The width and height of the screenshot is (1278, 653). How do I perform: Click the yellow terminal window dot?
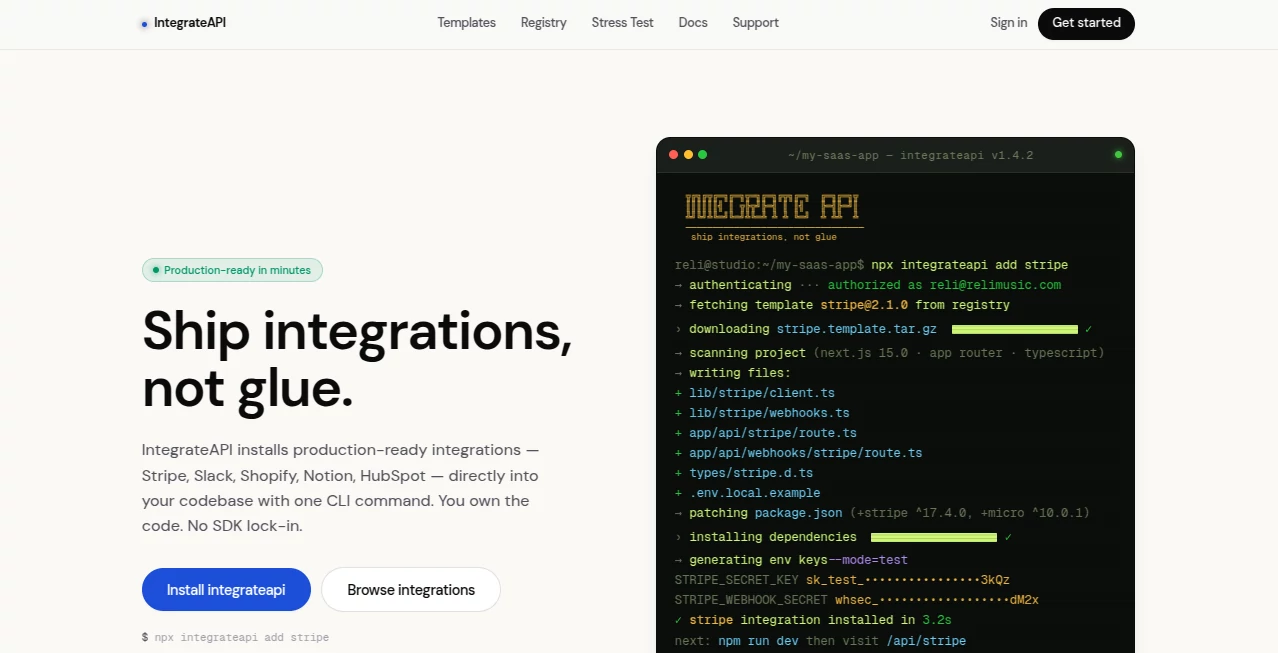[688, 155]
